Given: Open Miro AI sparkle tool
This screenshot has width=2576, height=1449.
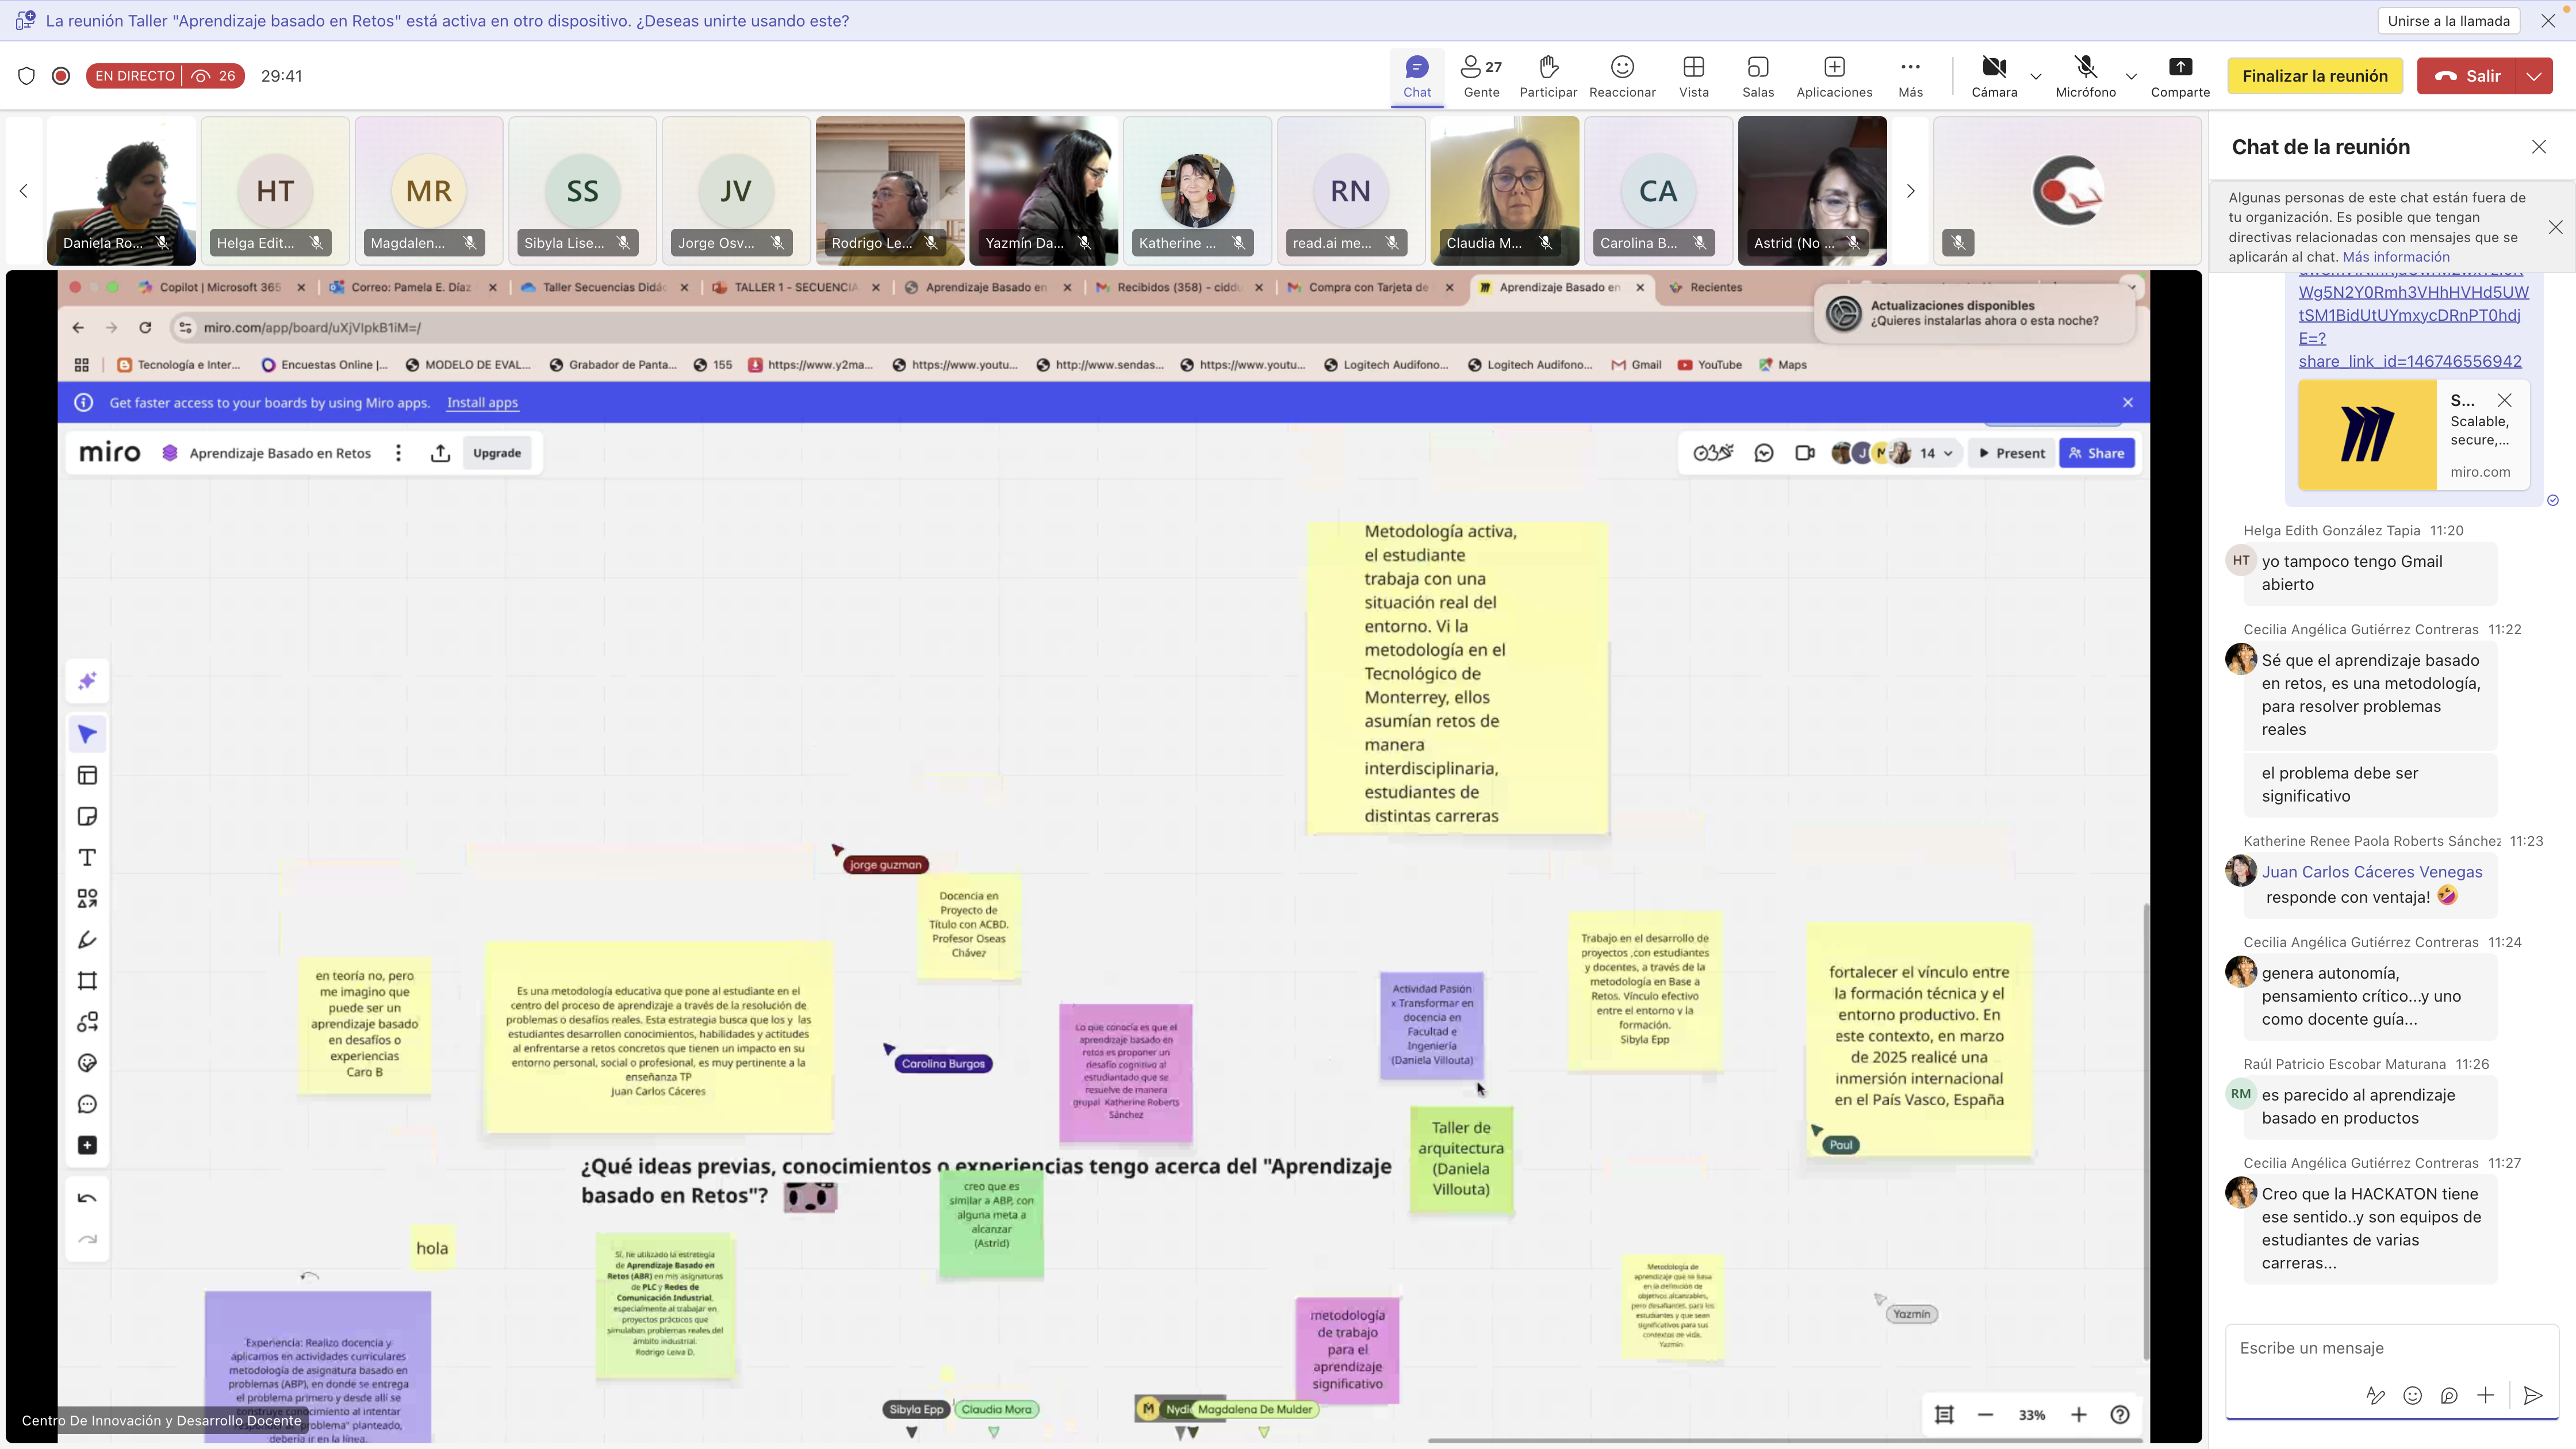Looking at the screenshot, I should pyautogui.click(x=87, y=682).
